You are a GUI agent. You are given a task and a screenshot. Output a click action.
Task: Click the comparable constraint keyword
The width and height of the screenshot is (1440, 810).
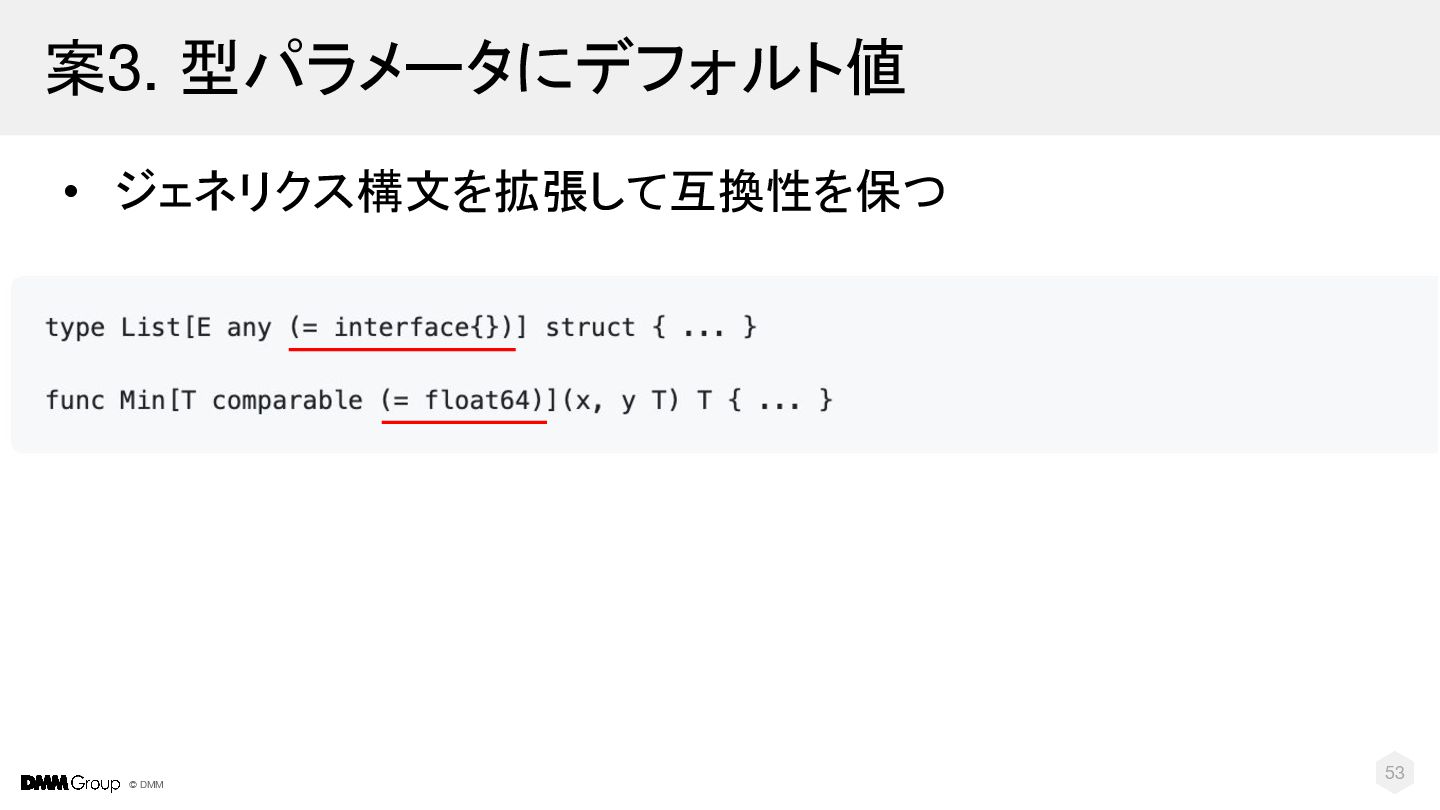coord(287,402)
